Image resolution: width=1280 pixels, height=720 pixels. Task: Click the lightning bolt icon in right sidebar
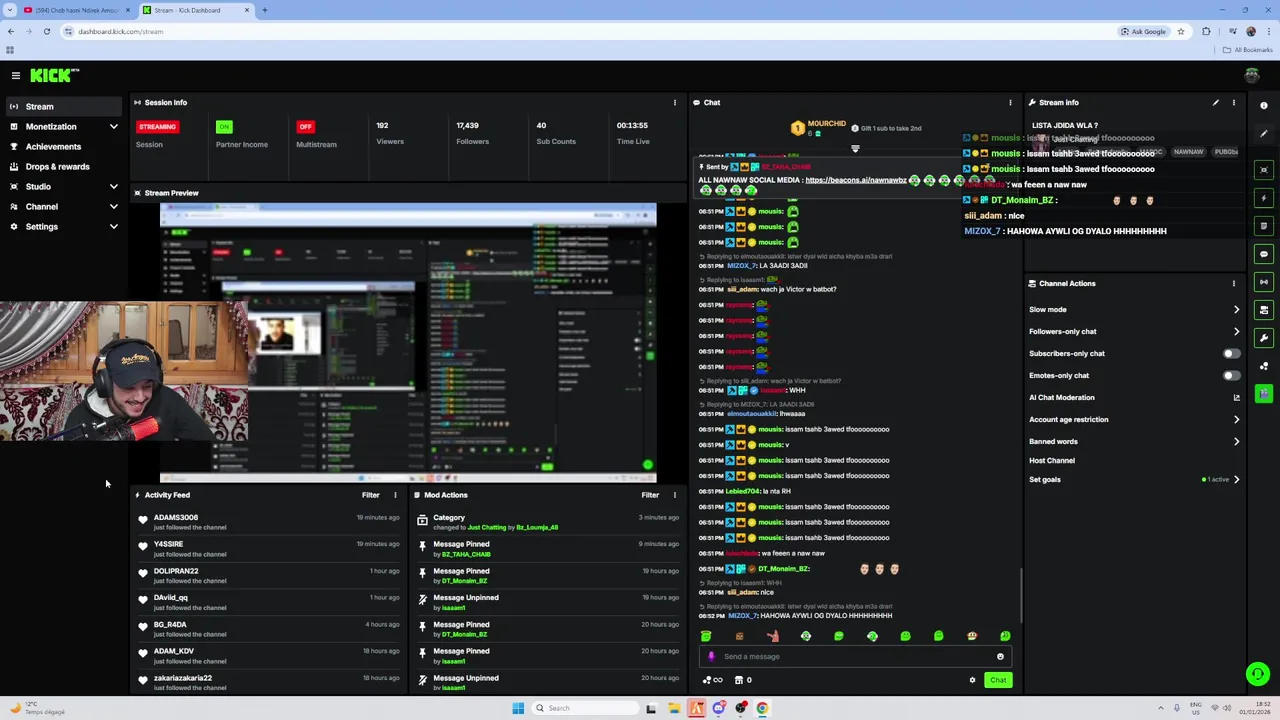pos(1264,198)
